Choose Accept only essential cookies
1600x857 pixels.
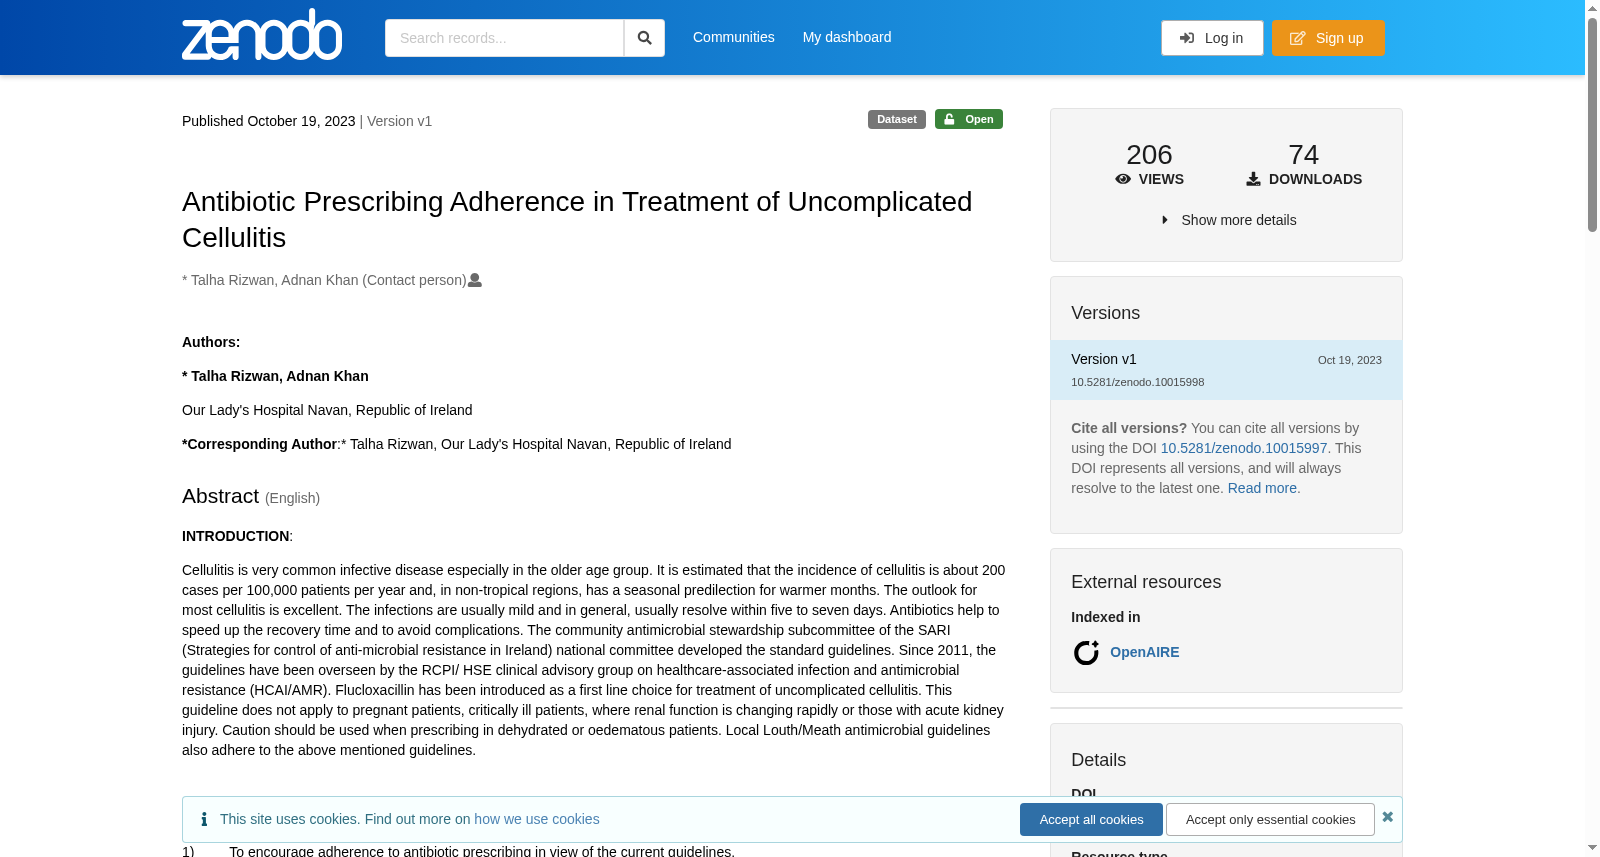point(1270,819)
